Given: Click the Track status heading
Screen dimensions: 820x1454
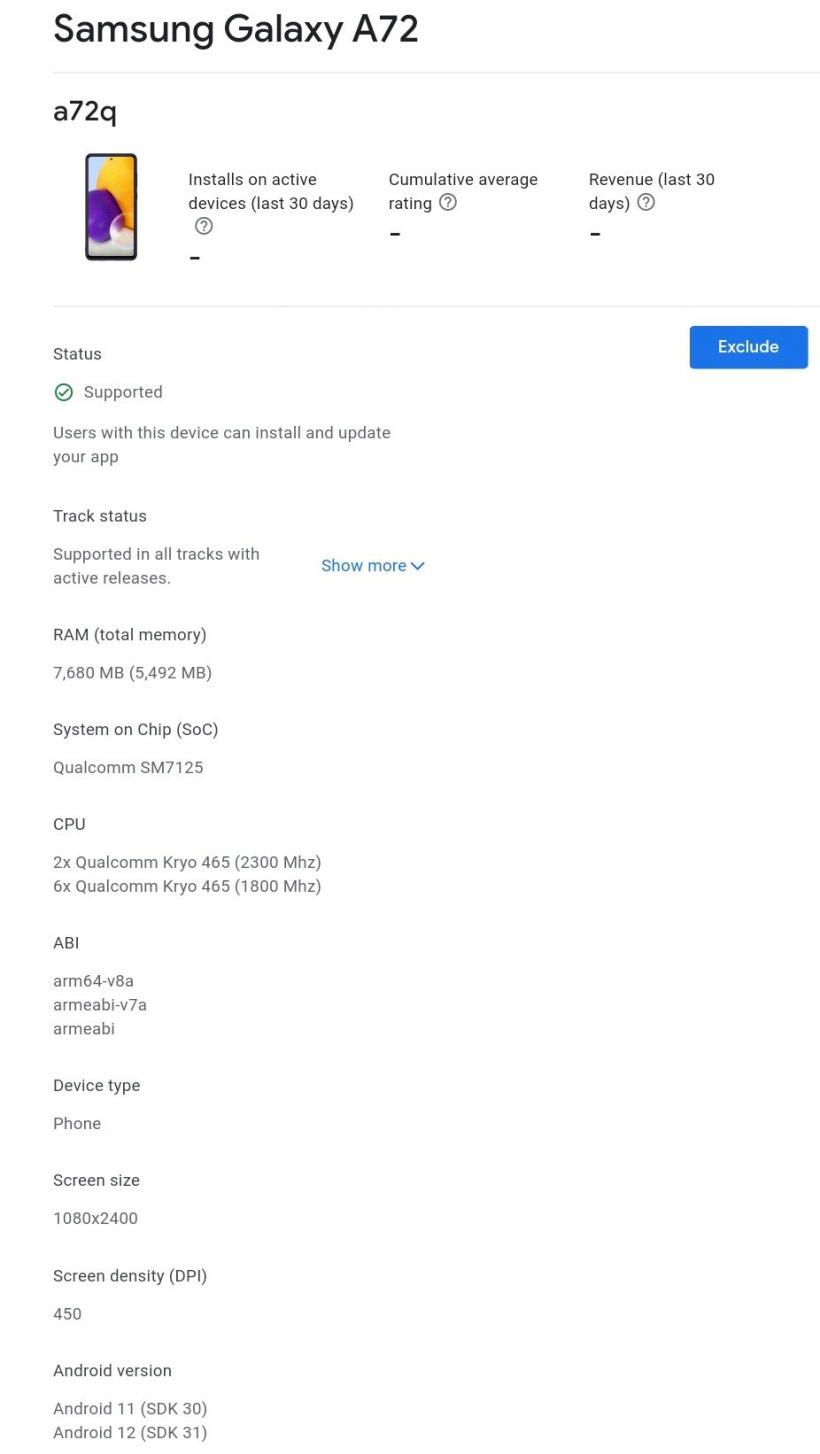Looking at the screenshot, I should [100, 516].
